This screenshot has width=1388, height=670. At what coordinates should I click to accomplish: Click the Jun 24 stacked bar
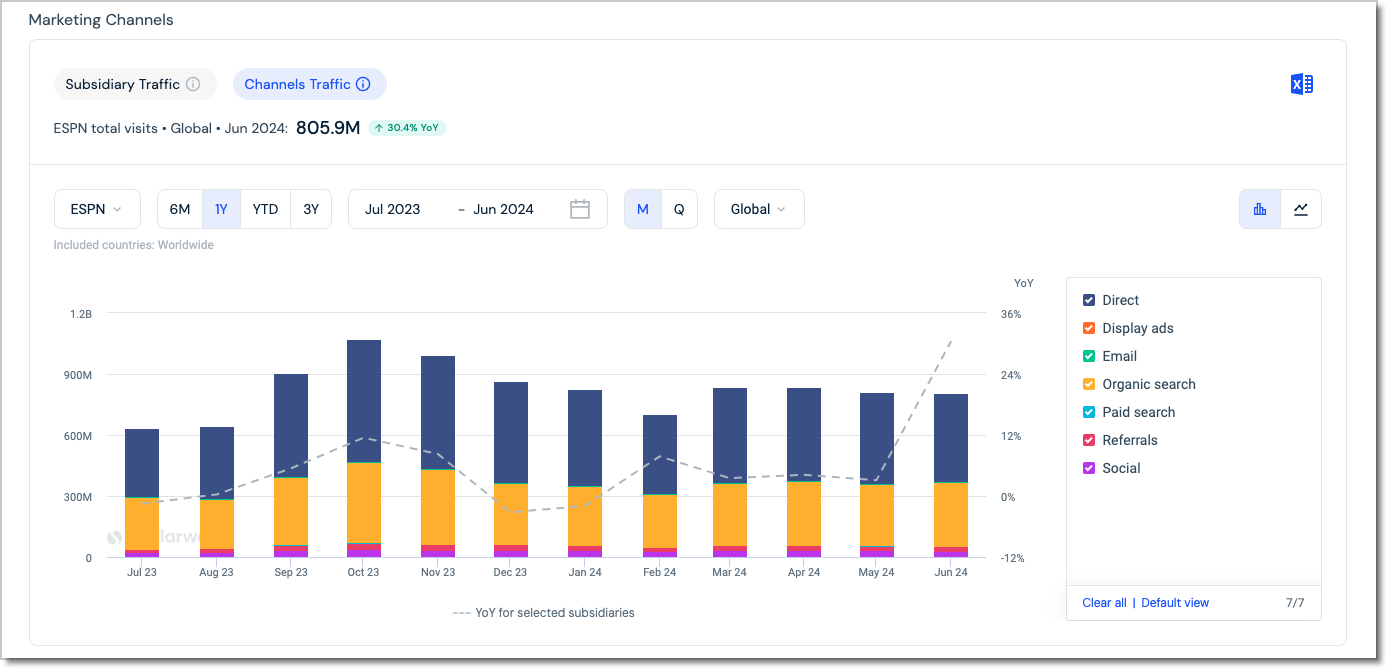951,476
